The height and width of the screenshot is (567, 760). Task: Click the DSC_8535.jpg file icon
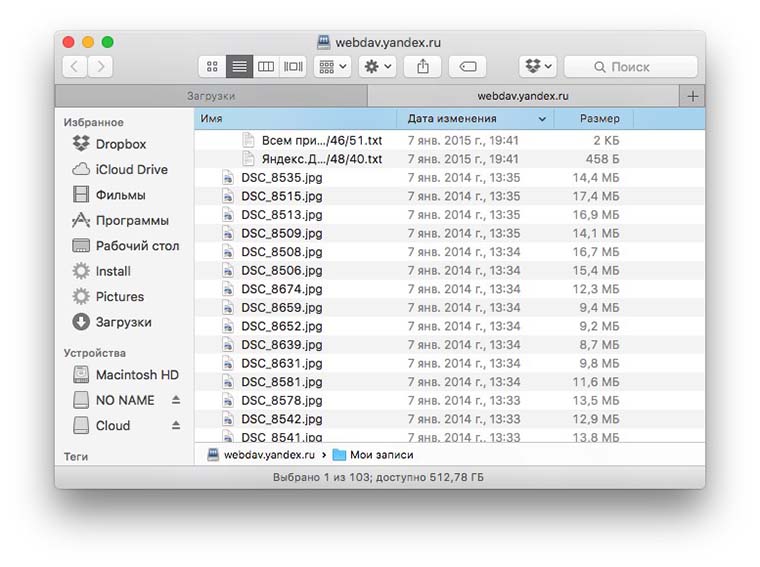click(x=228, y=177)
